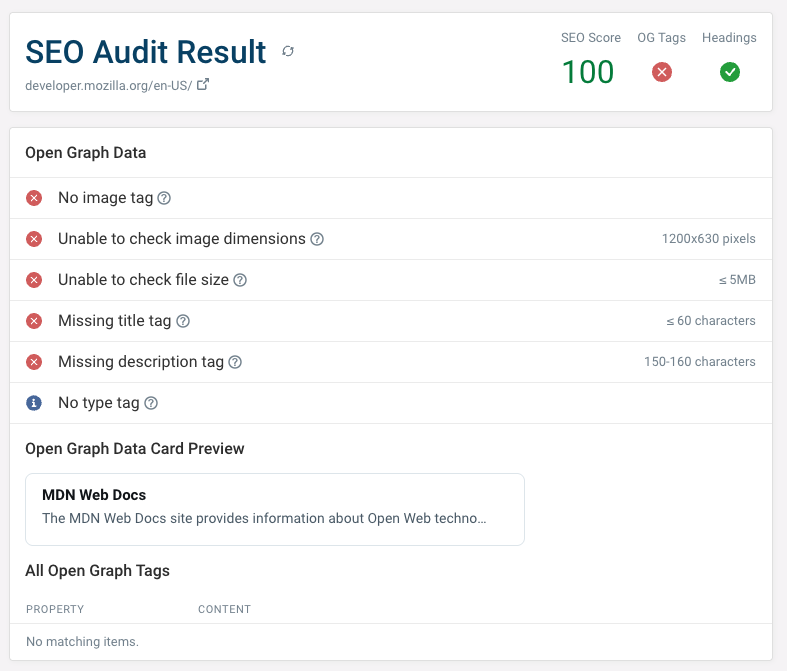Click the MDN Web Docs description text in preview
Viewport: 787px width, 671px height.
click(x=264, y=518)
